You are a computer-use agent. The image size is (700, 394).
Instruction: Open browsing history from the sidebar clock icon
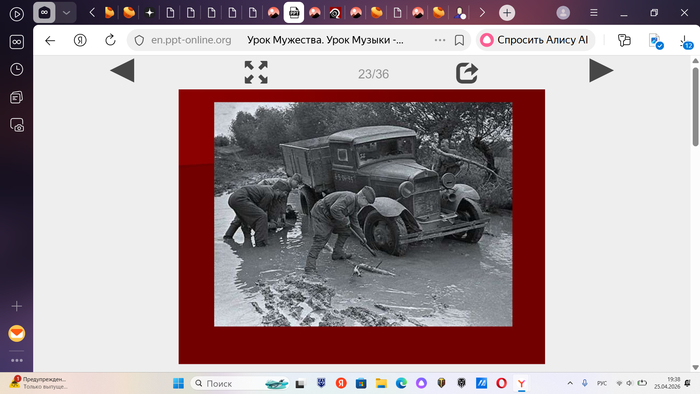[17, 69]
